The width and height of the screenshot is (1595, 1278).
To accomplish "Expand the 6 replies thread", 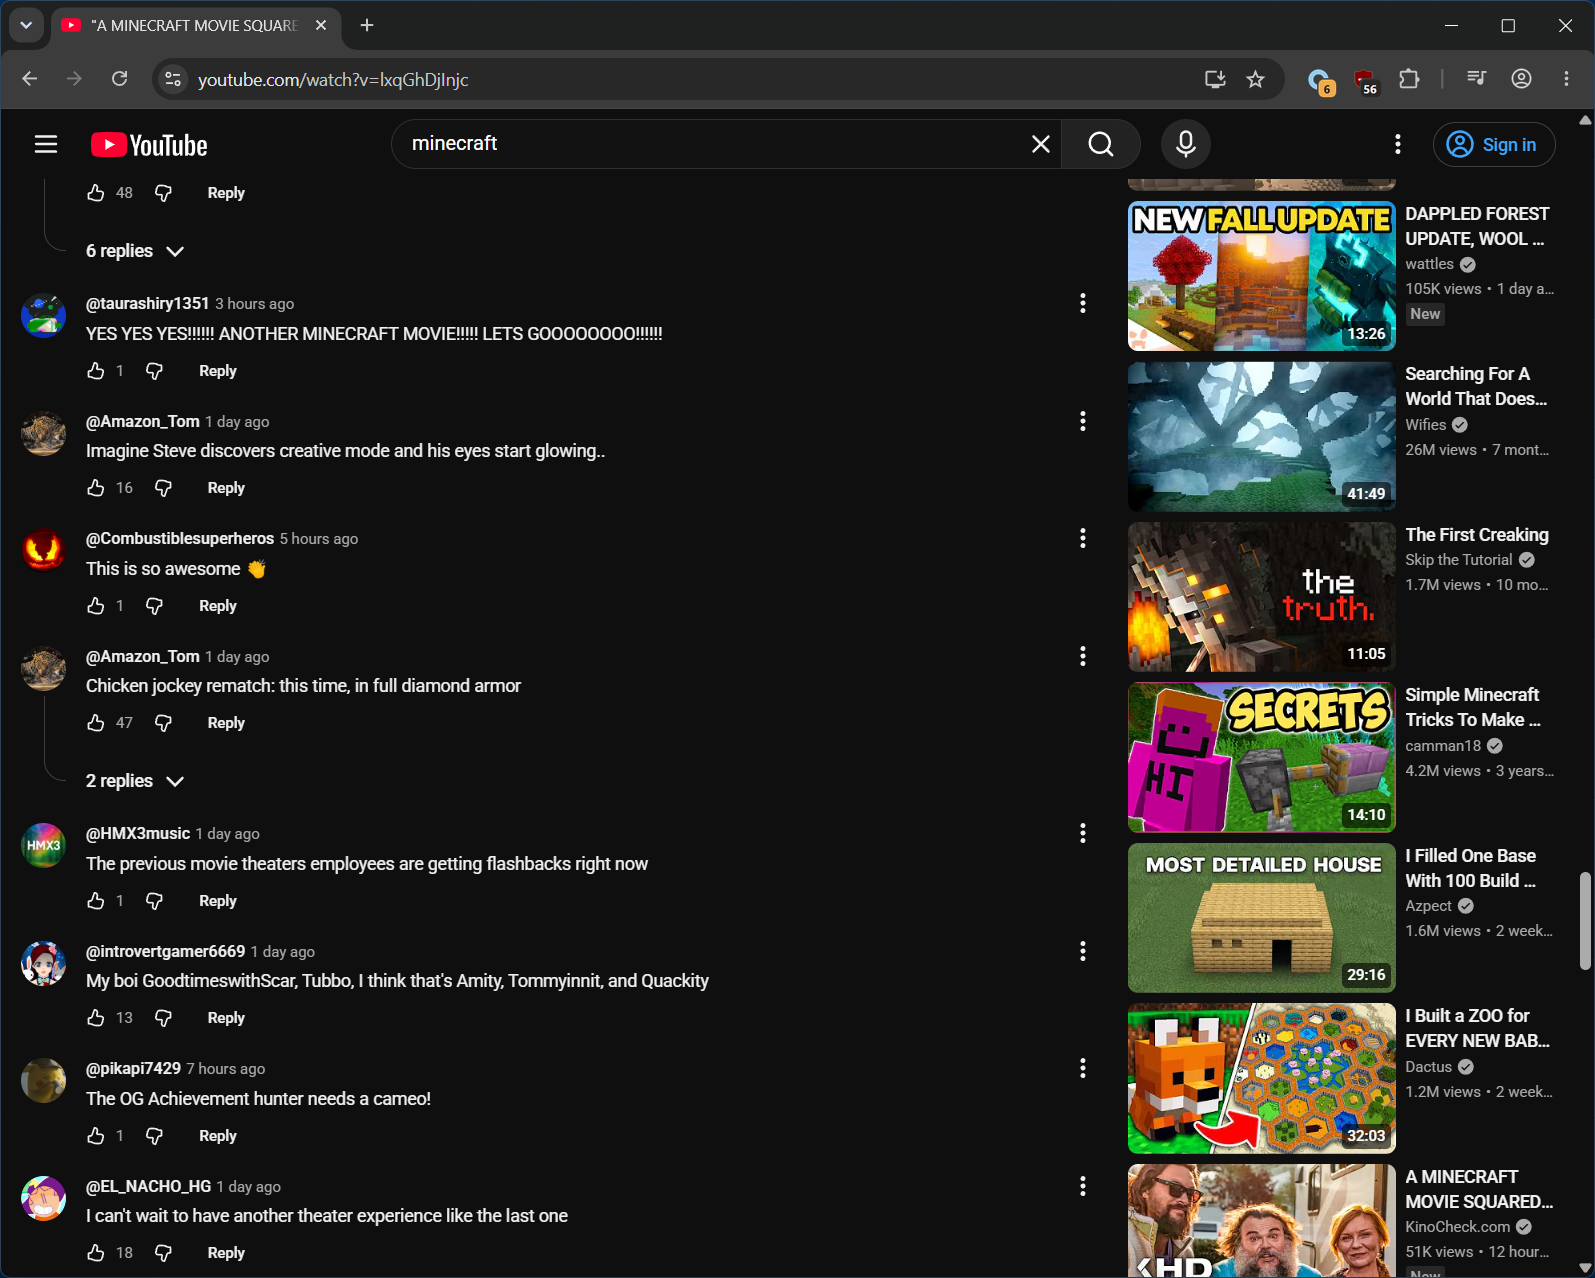I will pos(135,251).
